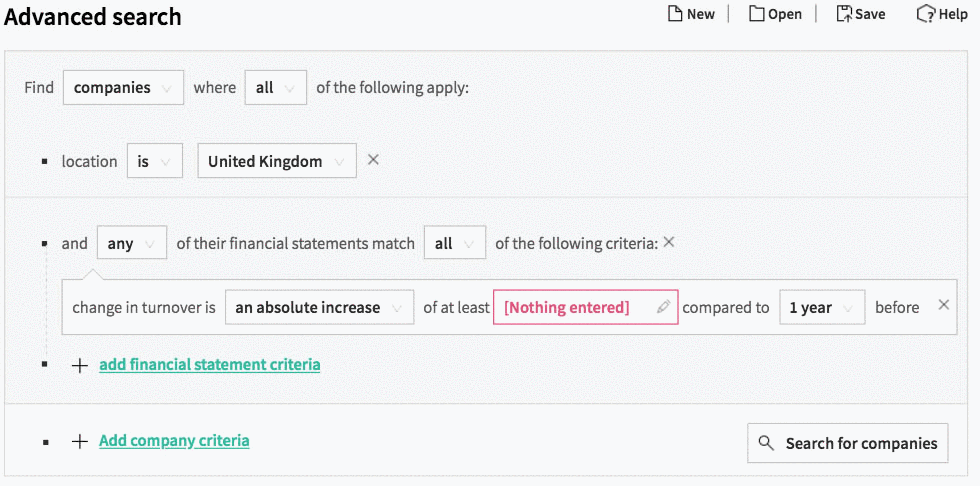Click plus icon beside Add company criteria
Image resolution: width=980 pixels, height=486 pixels.
79,442
